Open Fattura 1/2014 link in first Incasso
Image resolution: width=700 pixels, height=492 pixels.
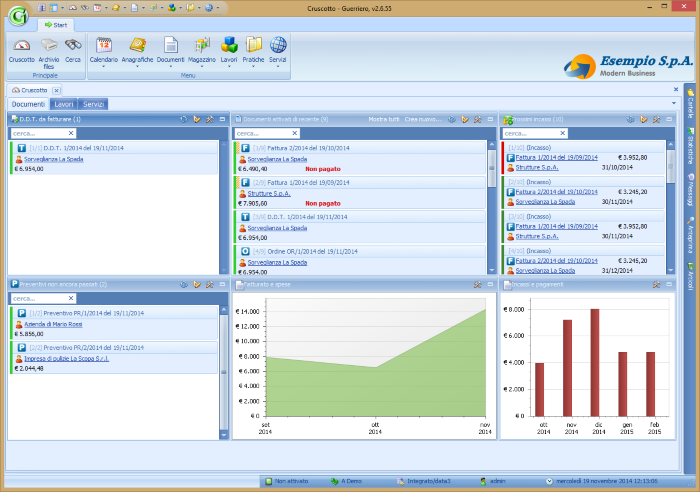tap(556, 158)
